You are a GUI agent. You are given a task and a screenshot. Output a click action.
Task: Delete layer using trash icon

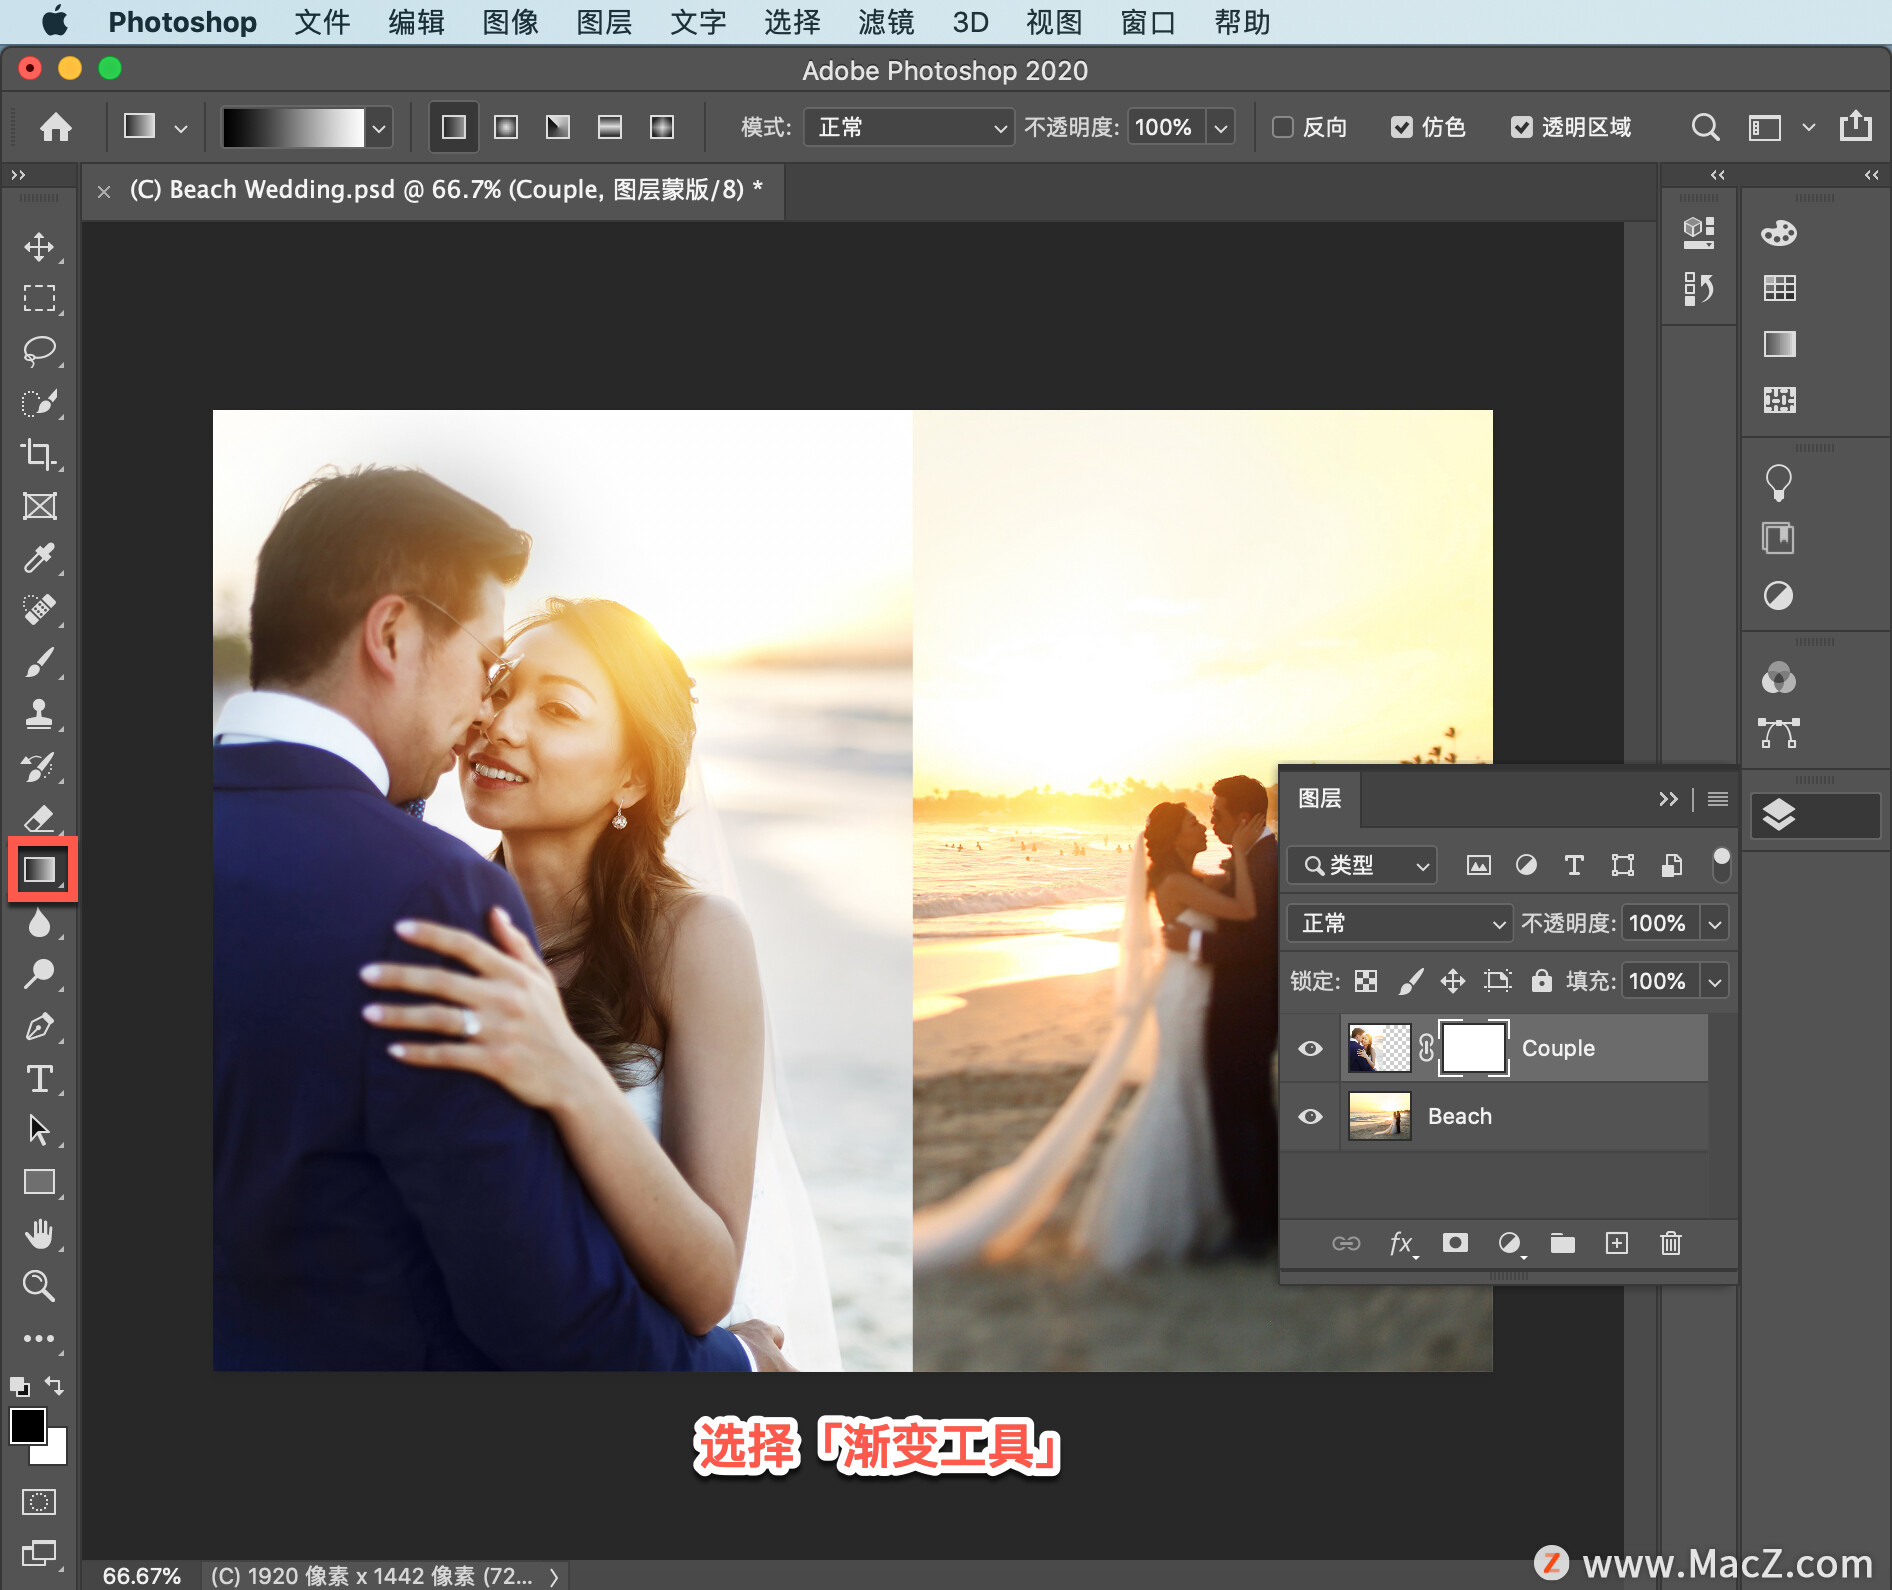click(1671, 1243)
